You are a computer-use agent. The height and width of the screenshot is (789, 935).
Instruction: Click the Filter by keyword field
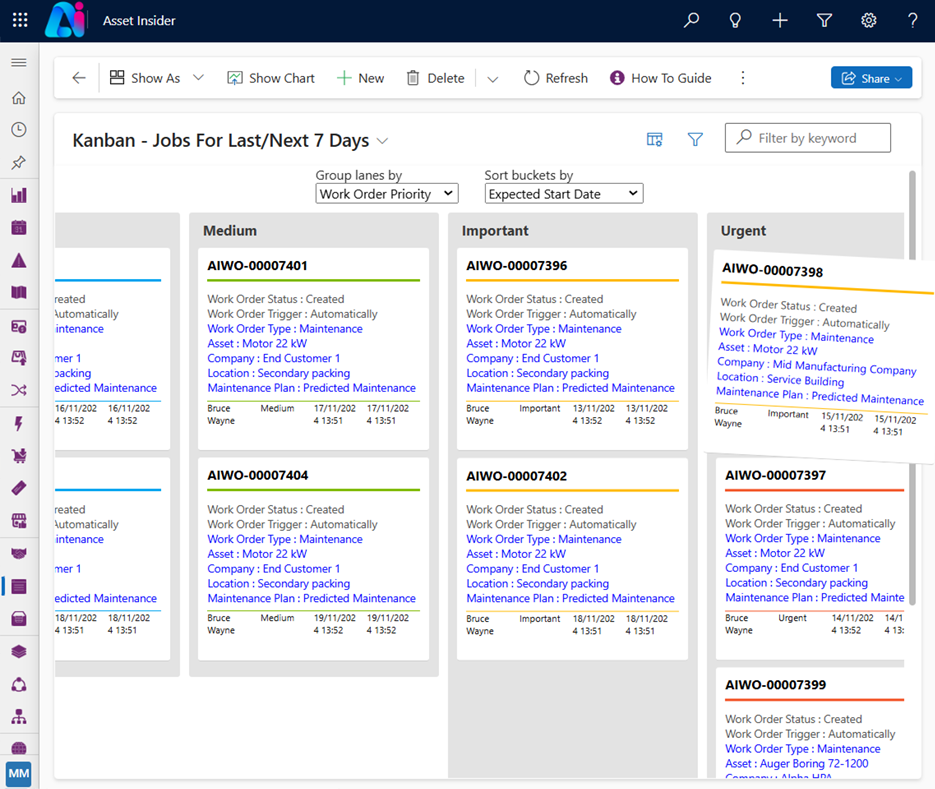(808, 138)
